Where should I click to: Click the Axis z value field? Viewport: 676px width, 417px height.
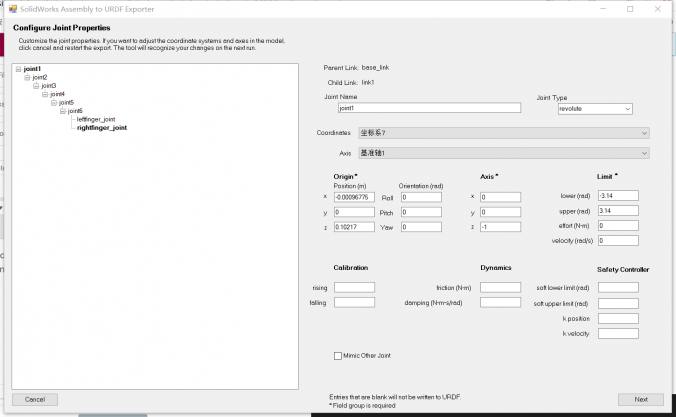[500, 227]
